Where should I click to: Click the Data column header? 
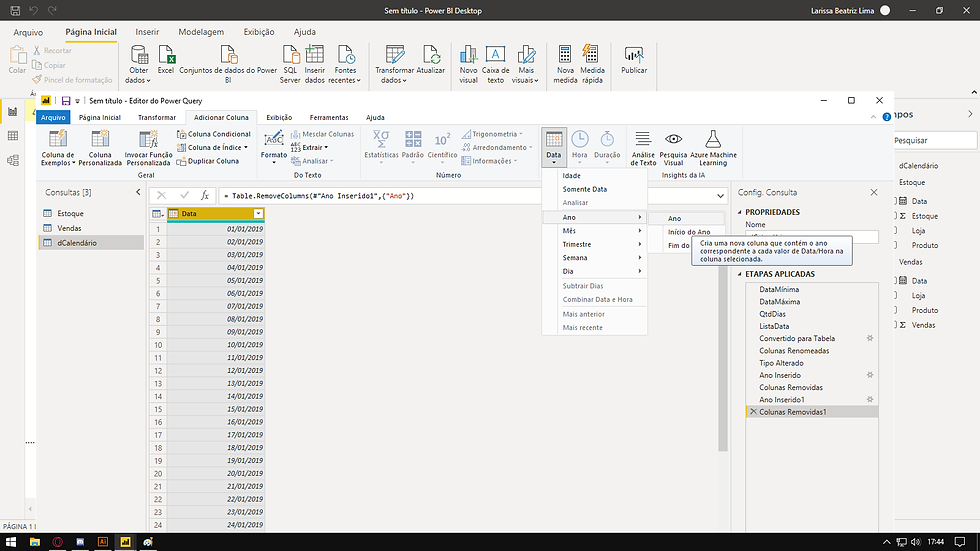point(216,214)
